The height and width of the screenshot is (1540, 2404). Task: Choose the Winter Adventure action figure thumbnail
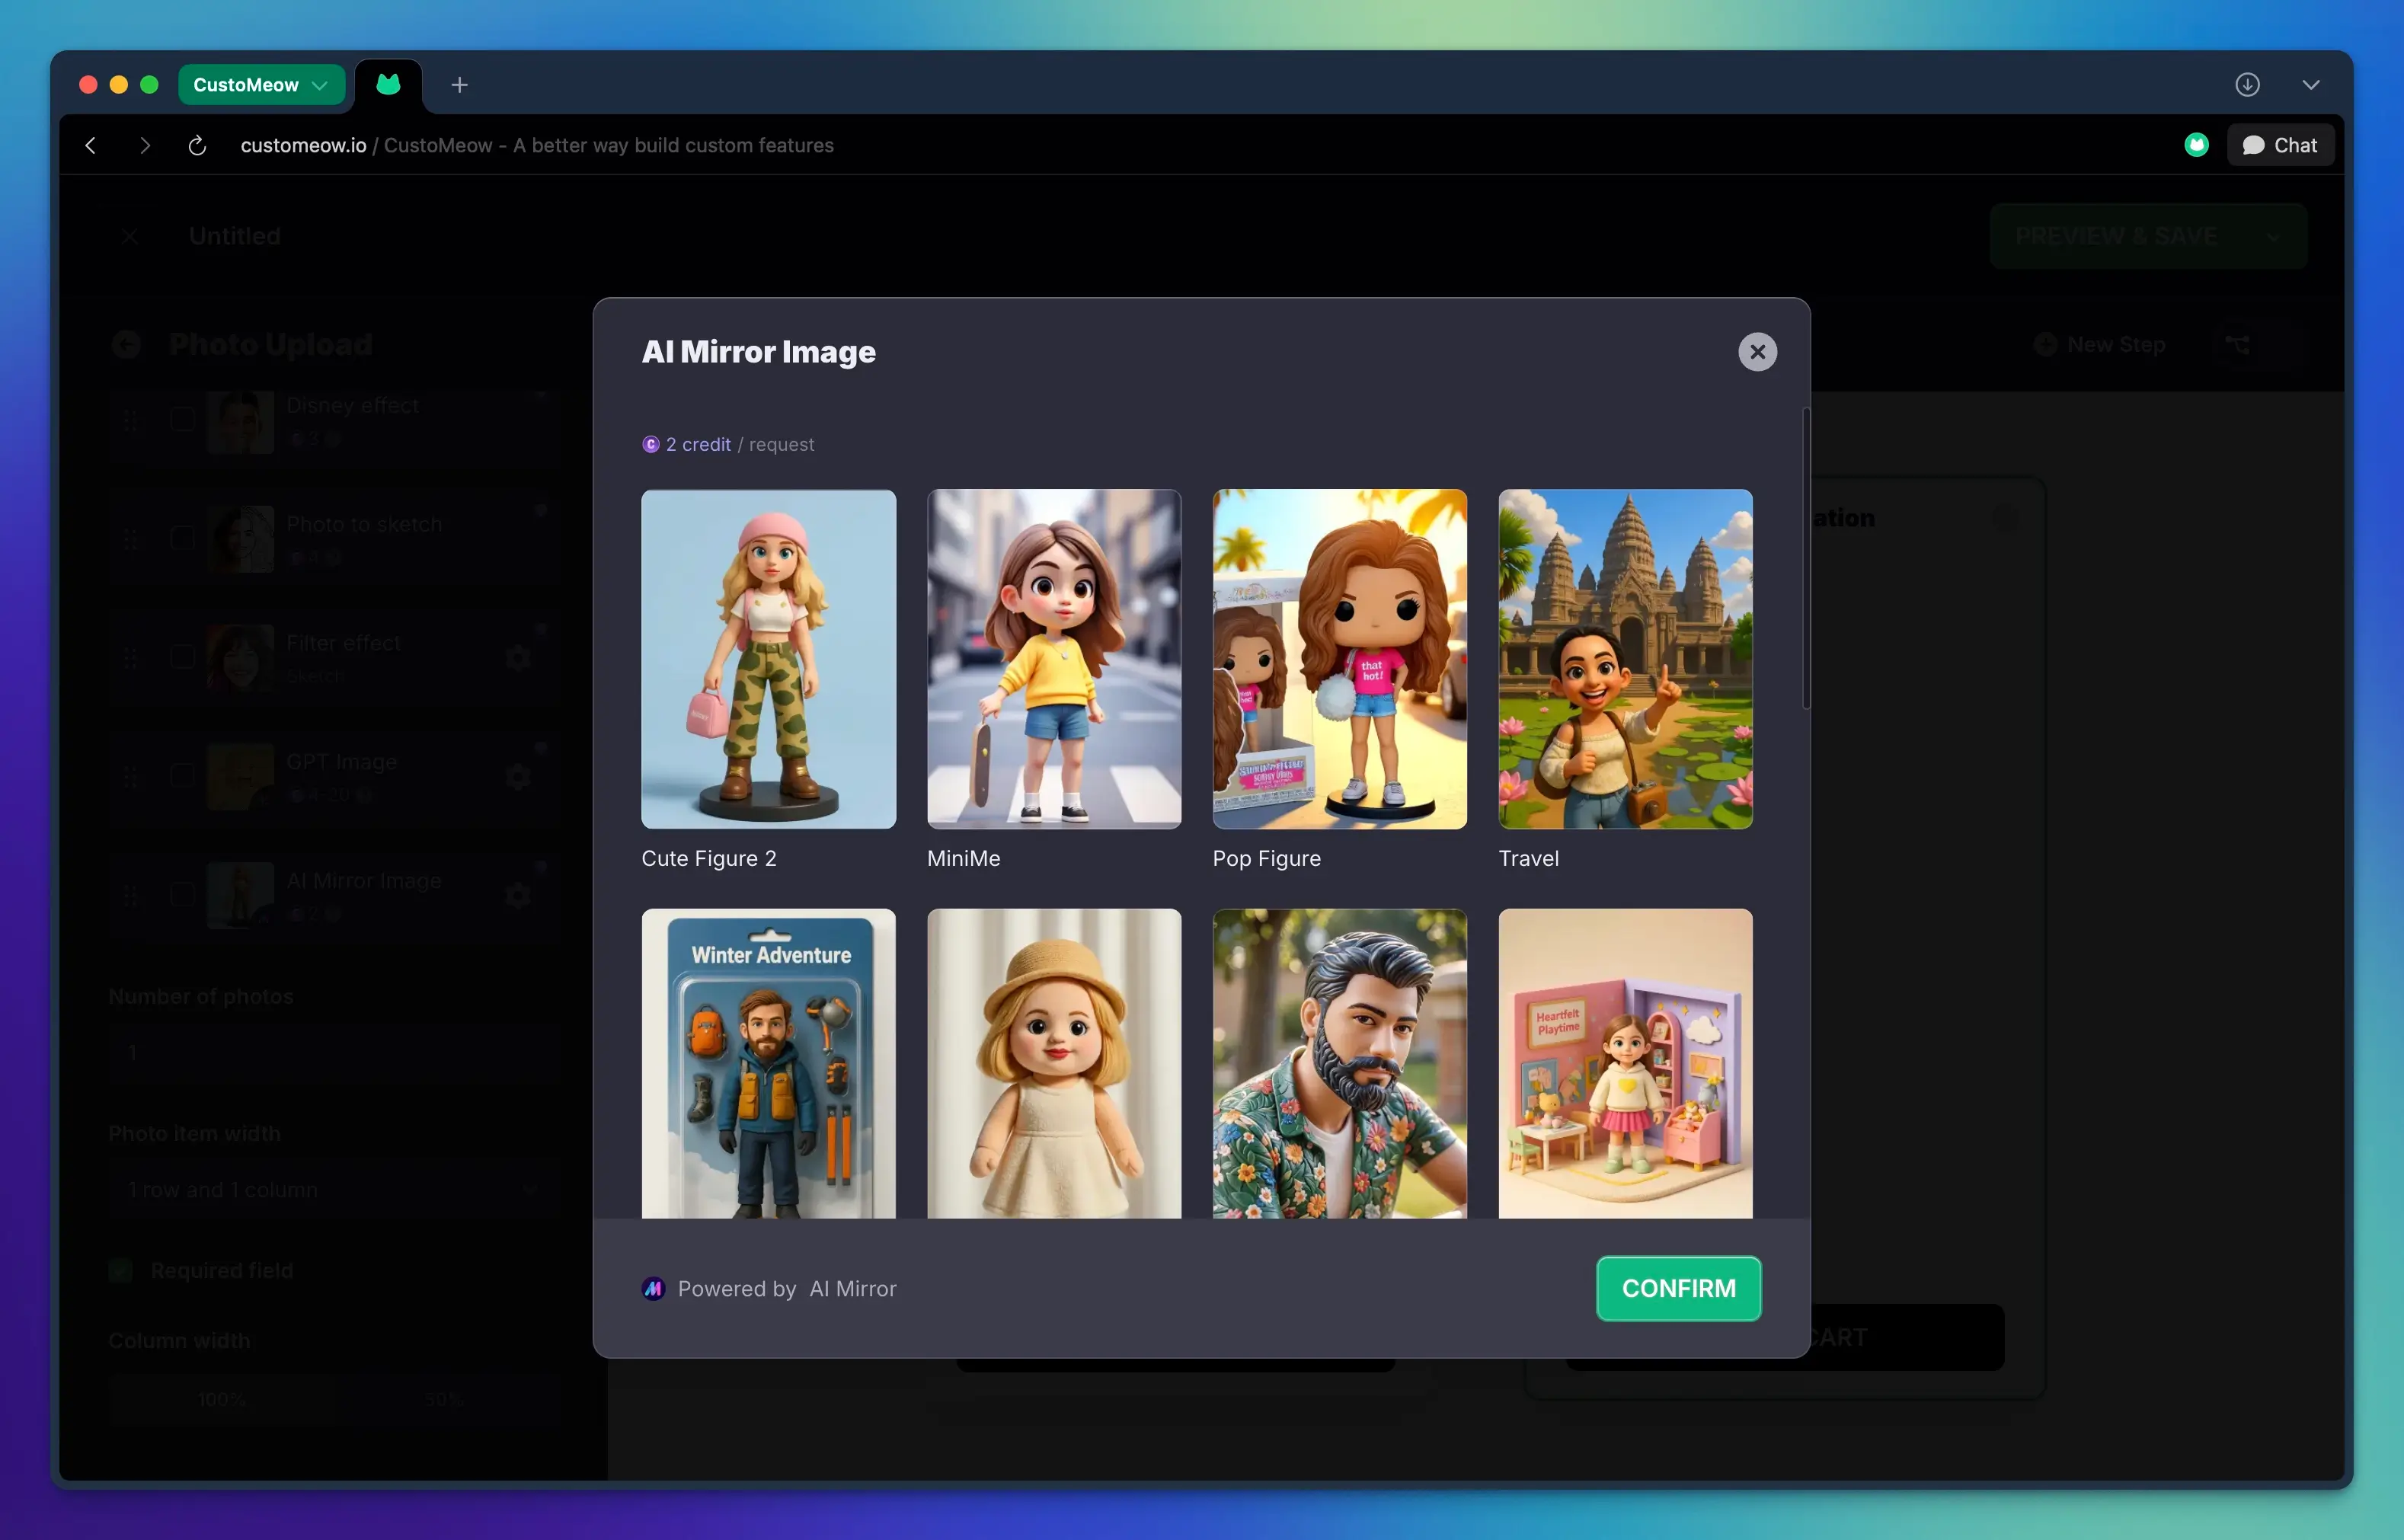point(768,1064)
